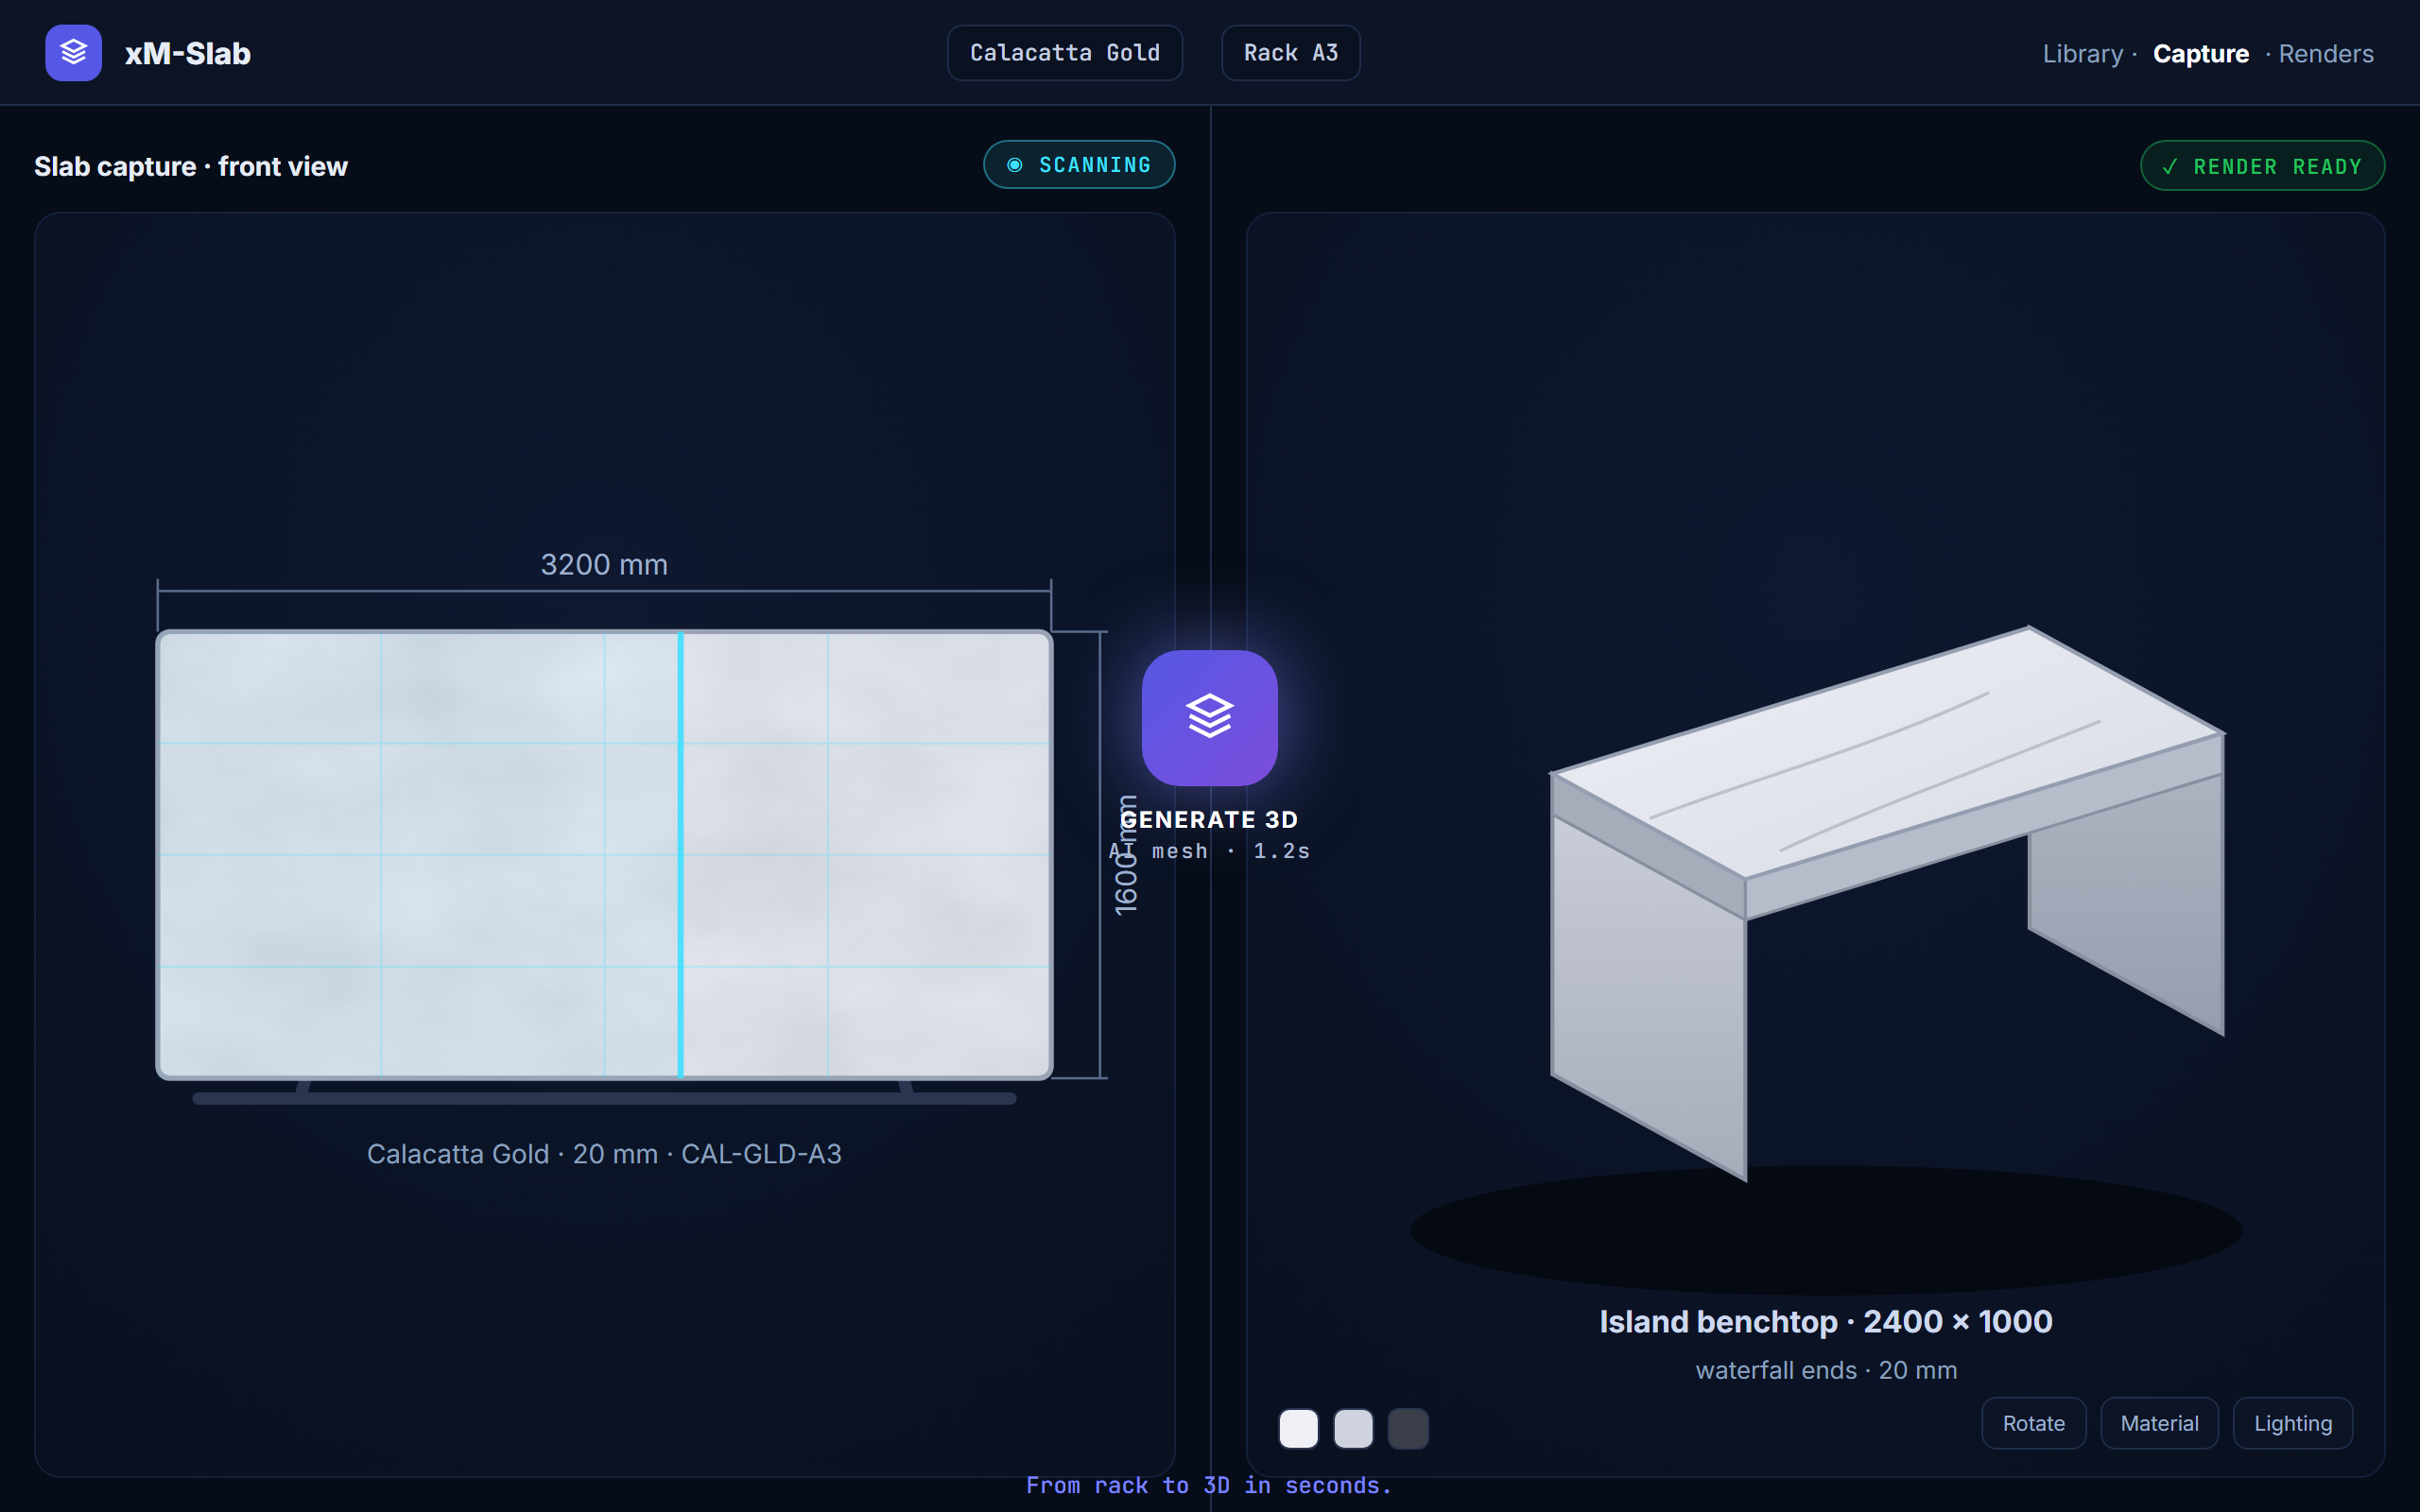Image resolution: width=2420 pixels, height=1512 pixels.
Task: Select the Rack A3 chip
Action: click(1290, 53)
